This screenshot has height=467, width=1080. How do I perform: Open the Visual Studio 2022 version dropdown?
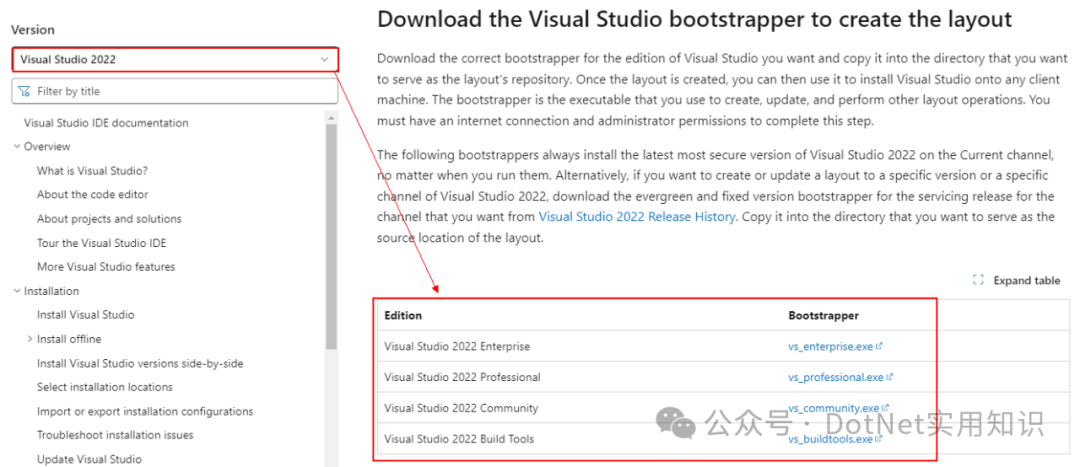[x=175, y=59]
